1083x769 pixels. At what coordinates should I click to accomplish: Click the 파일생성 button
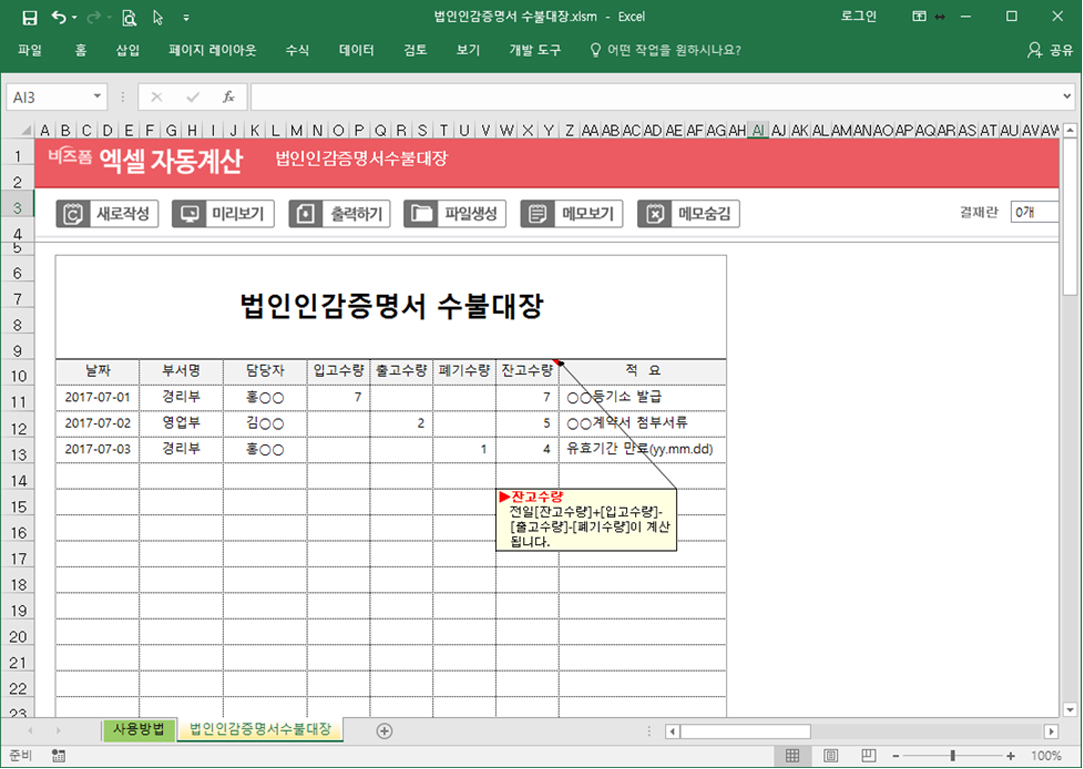pos(455,213)
